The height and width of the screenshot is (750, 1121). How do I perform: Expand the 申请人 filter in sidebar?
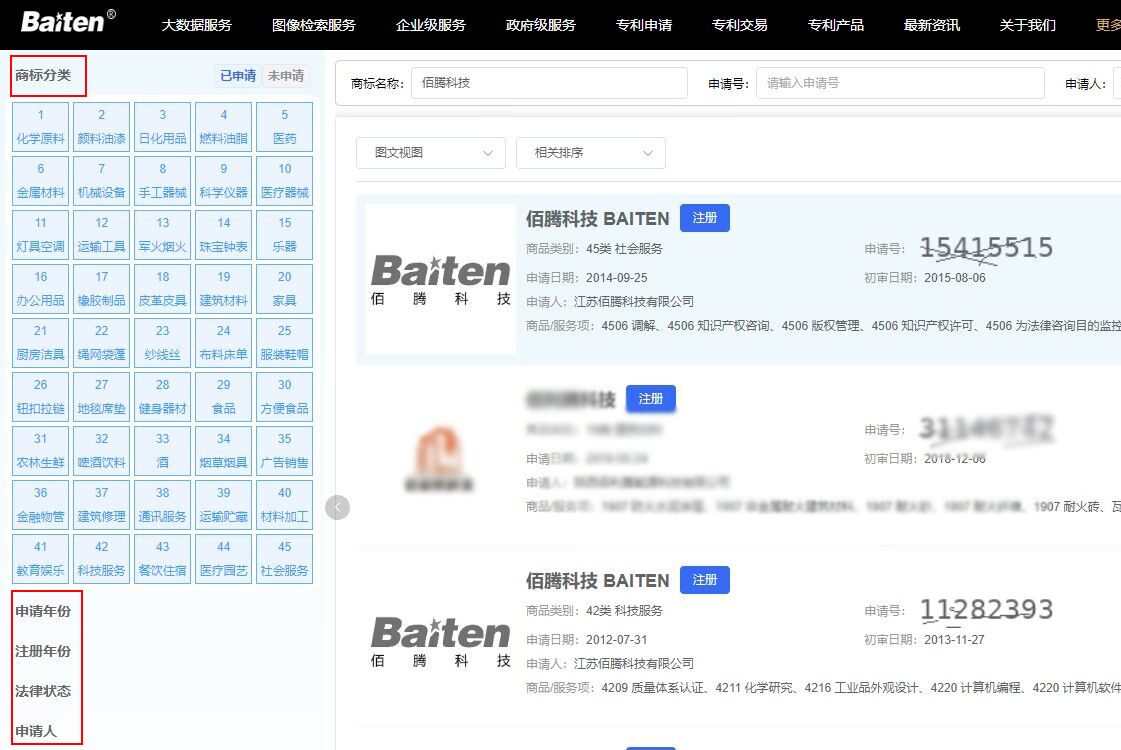click(x=36, y=731)
